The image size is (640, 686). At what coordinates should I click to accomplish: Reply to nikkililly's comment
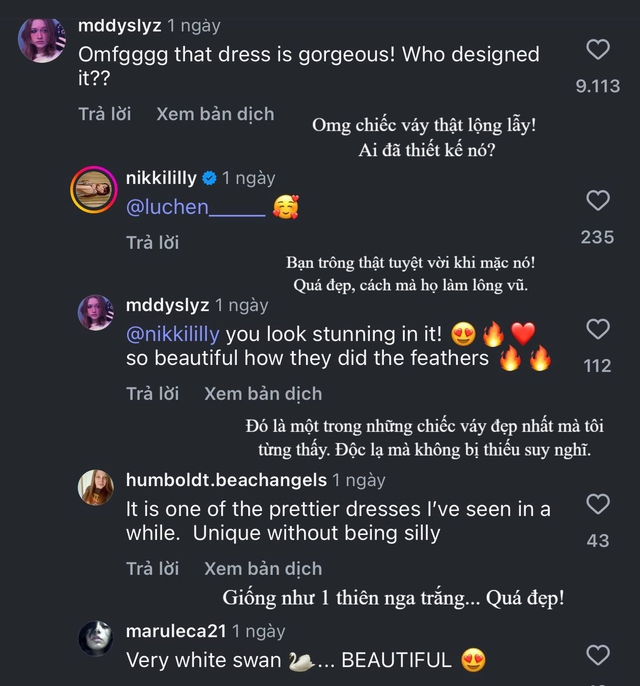(152, 242)
